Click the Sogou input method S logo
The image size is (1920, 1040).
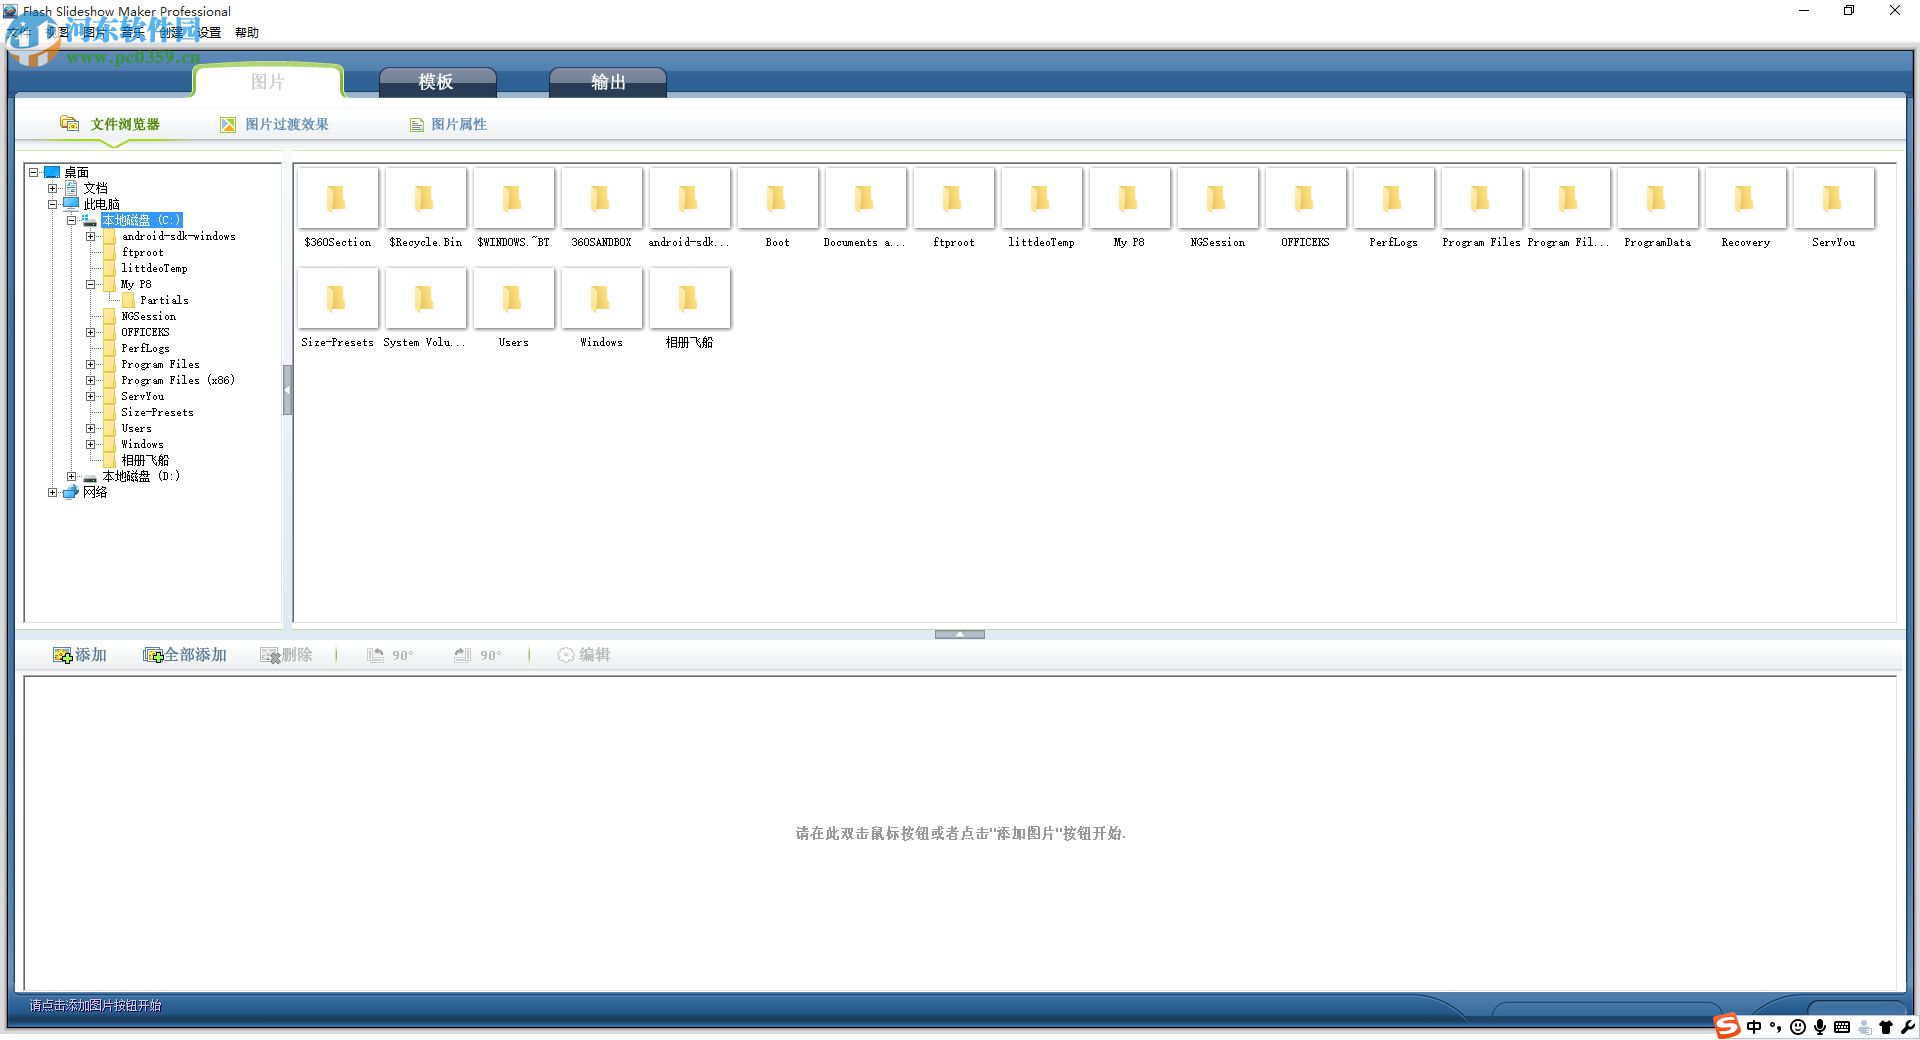click(x=1727, y=1027)
